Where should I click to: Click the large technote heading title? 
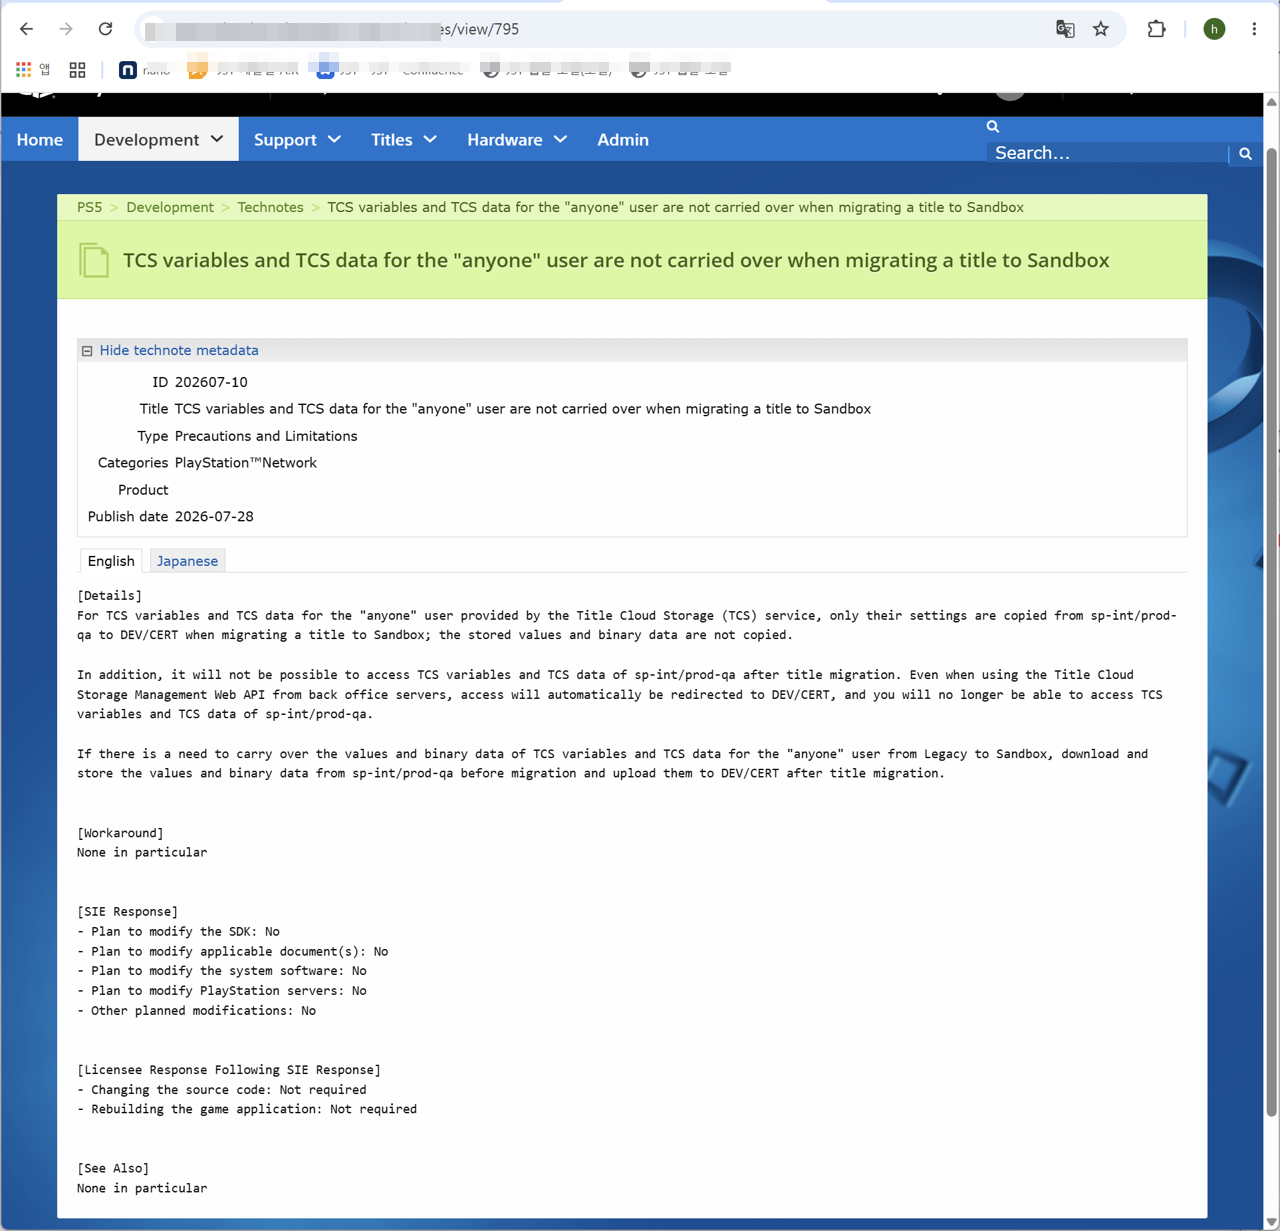pos(616,260)
